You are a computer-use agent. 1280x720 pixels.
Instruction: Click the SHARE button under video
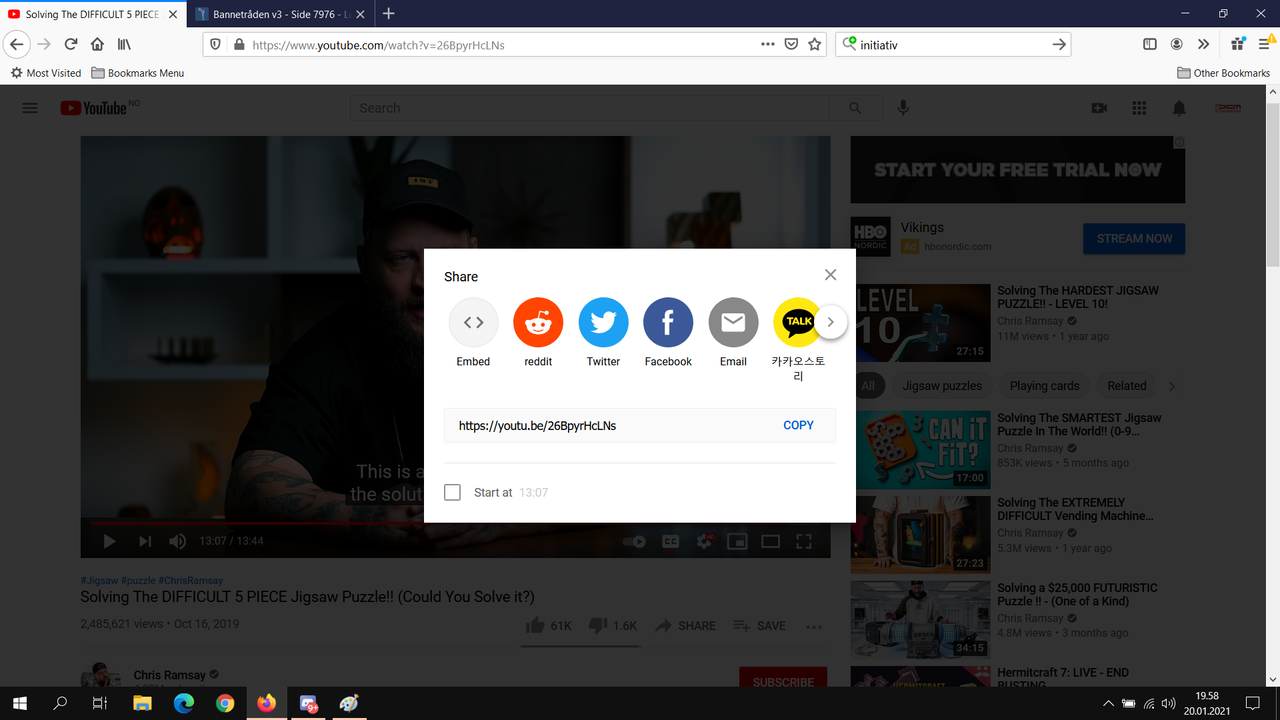coord(685,625)
